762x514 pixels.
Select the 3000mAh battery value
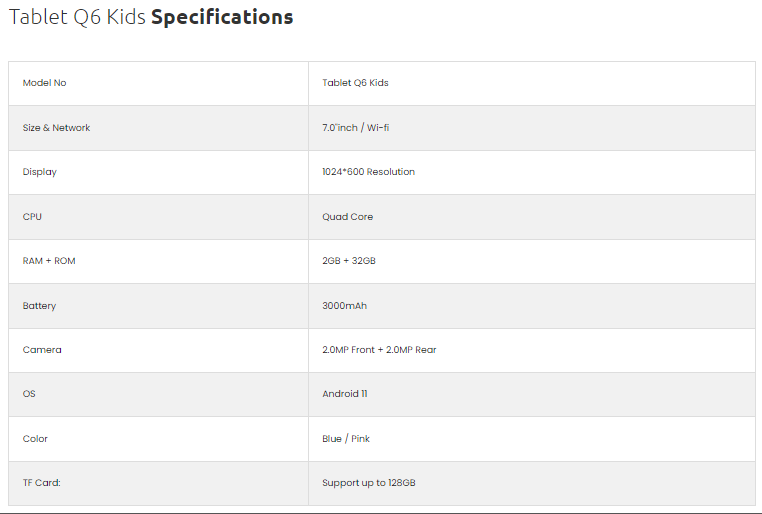(x=344, y=306)
